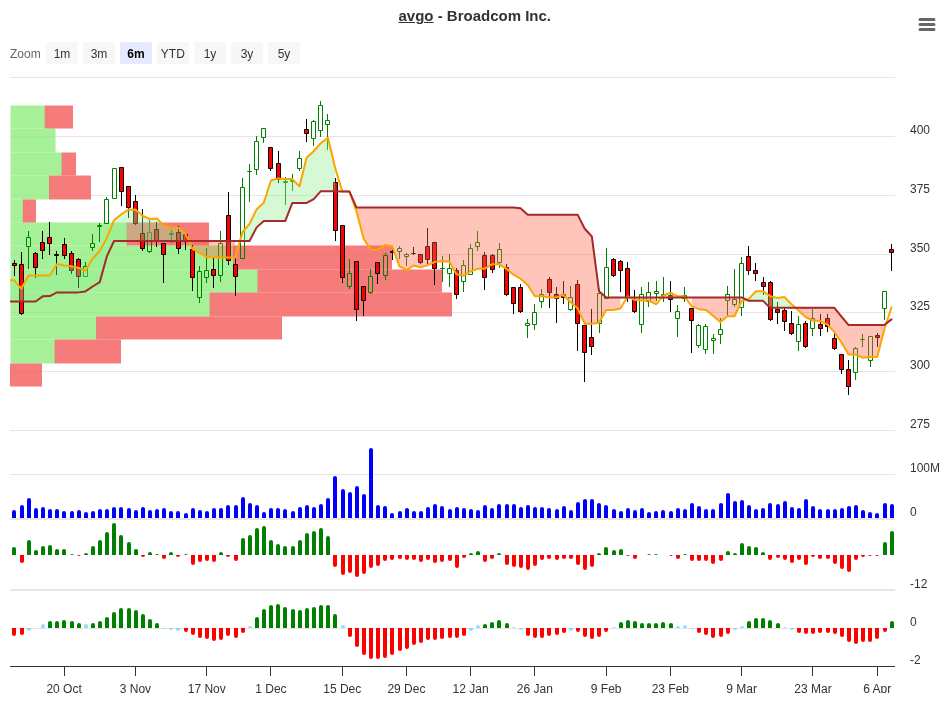Click the 20 Oct date axis label
Image resolution: width=950 pixels, height=720 pixels.
coord(64,688)
